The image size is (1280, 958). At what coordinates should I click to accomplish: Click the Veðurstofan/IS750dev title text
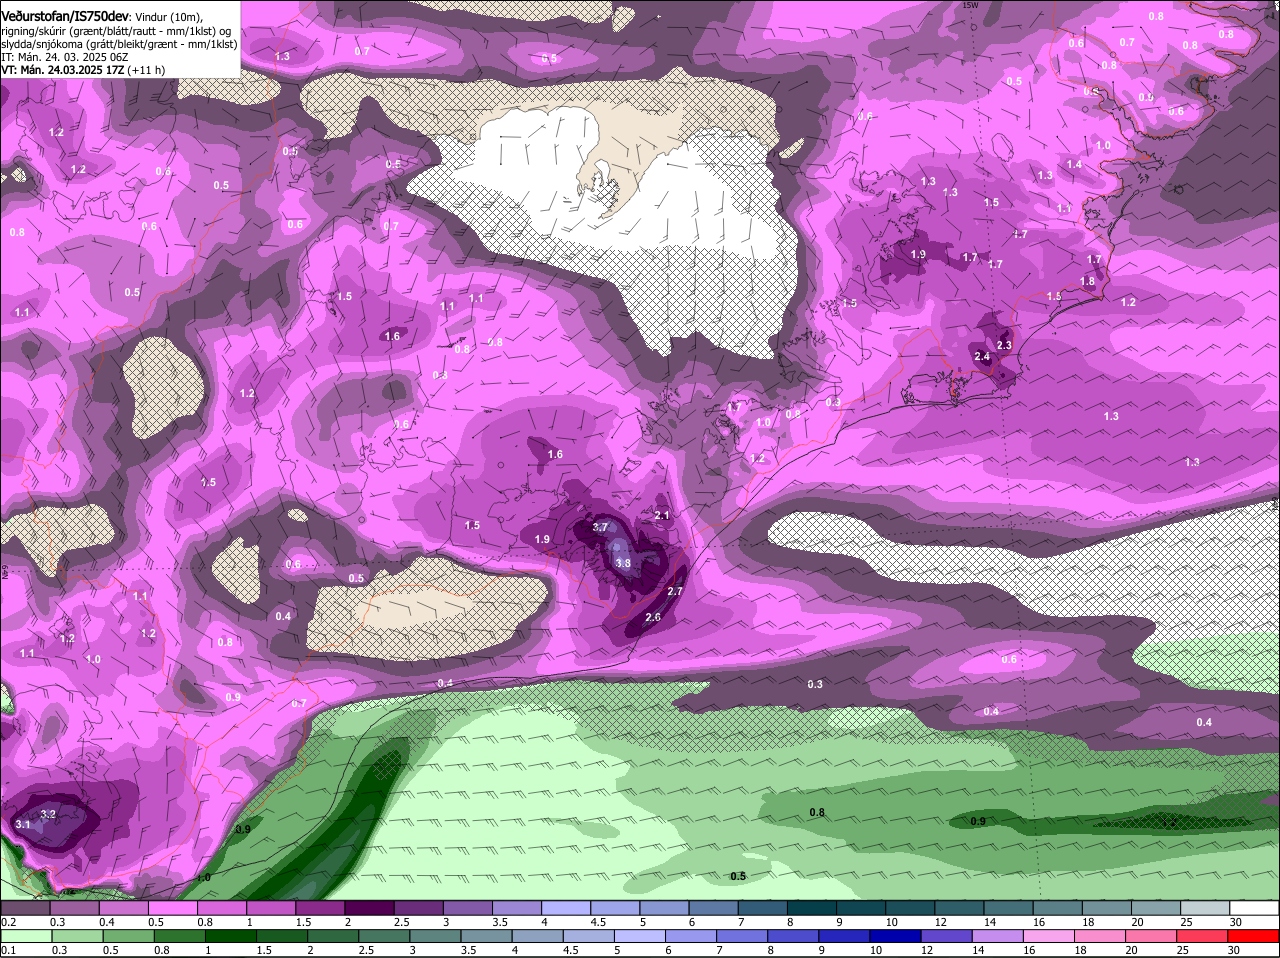click(65, 17)
